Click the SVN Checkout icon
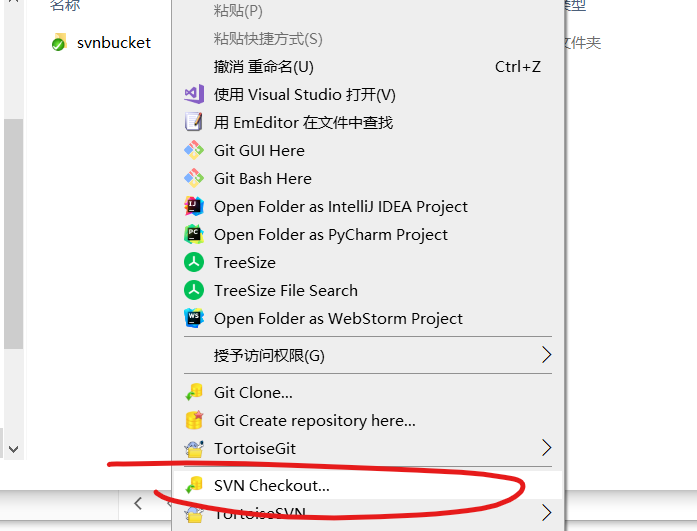Image resolution: width=697 pixels, height=531 pixels. tap(194, 485)
